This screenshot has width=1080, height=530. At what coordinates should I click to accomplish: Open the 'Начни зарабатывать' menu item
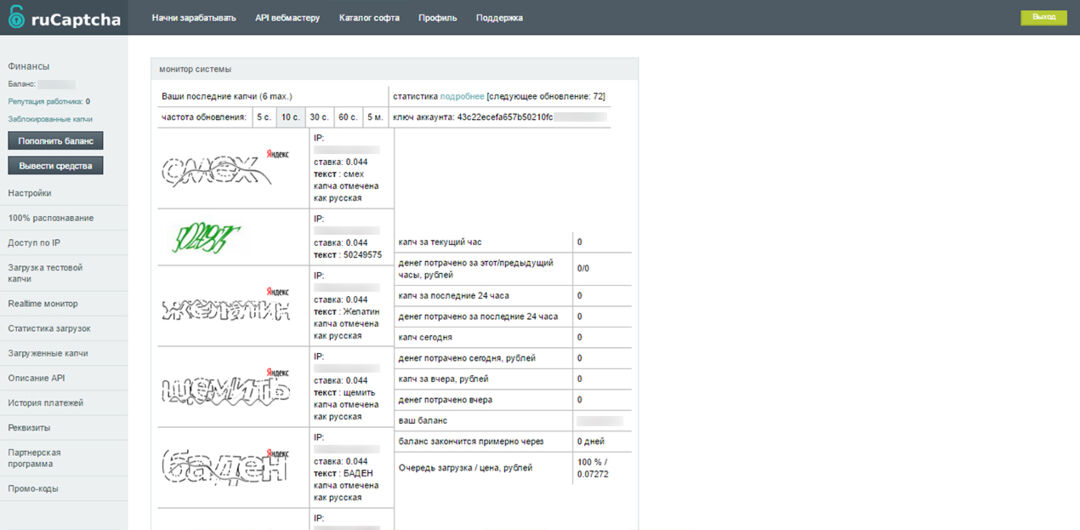pos(194,18)
